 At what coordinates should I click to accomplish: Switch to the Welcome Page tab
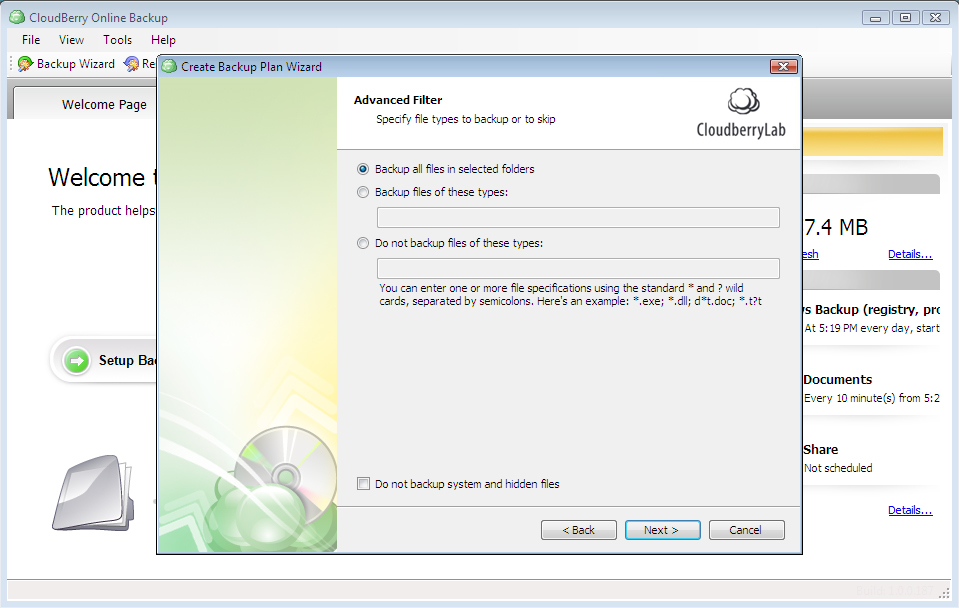point(103,103)
